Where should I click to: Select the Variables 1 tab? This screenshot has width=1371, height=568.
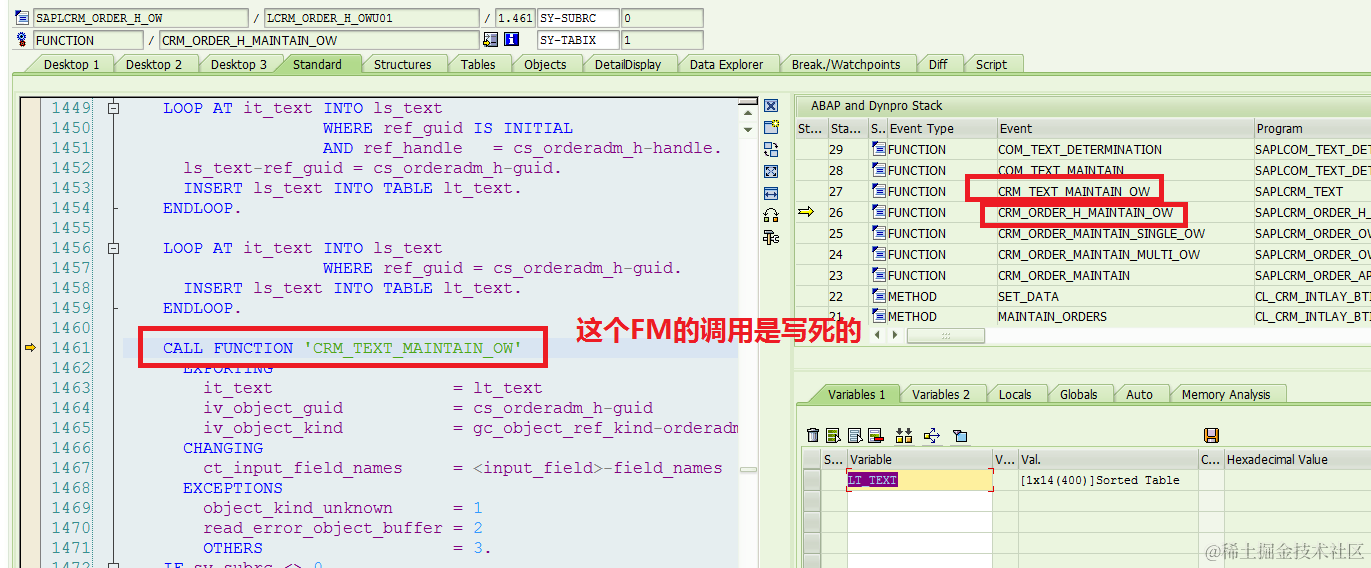[856, 394]
